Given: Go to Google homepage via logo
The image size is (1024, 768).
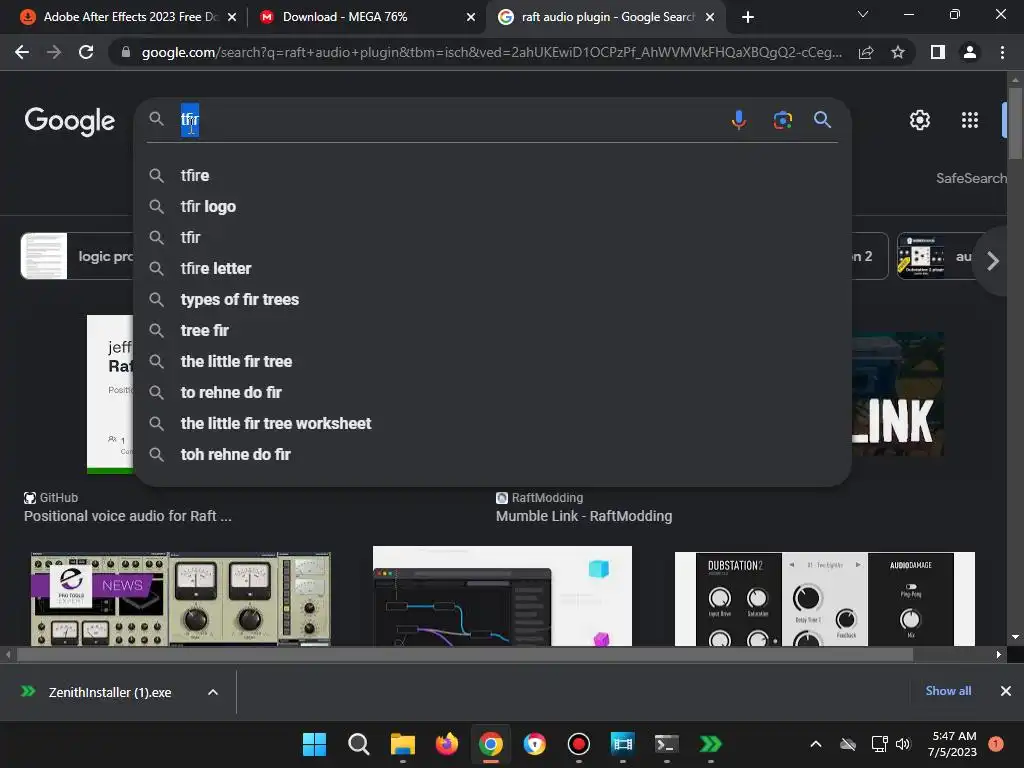Looking at the screenshot, I should pyautogui.click(x=70, y=121).
